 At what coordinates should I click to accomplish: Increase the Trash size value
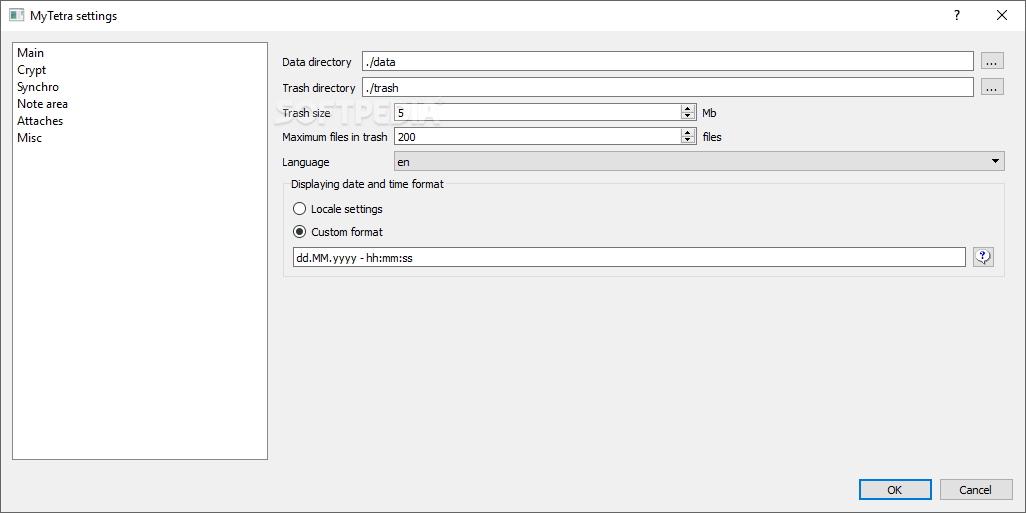tap(687, 109)
